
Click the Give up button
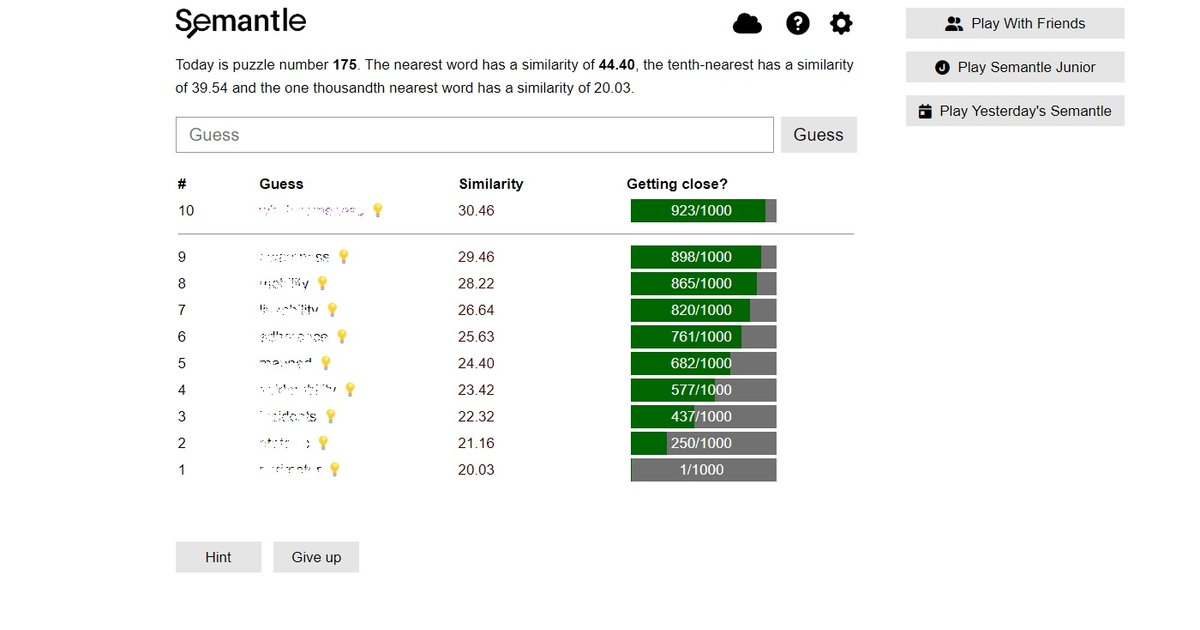coord(316,557)
